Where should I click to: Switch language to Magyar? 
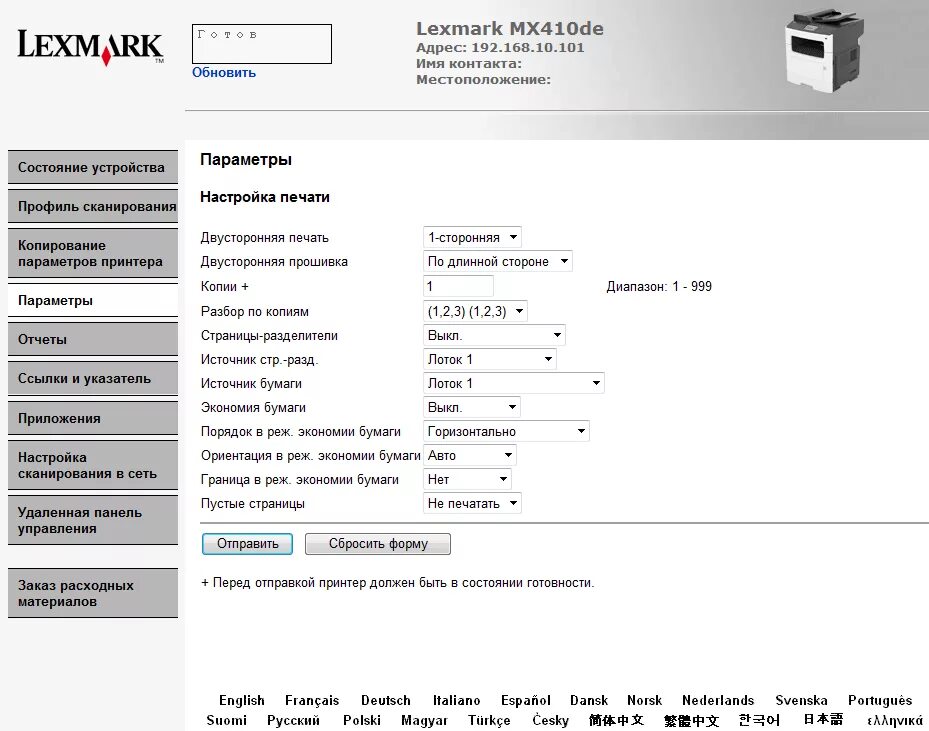(424, 720)
